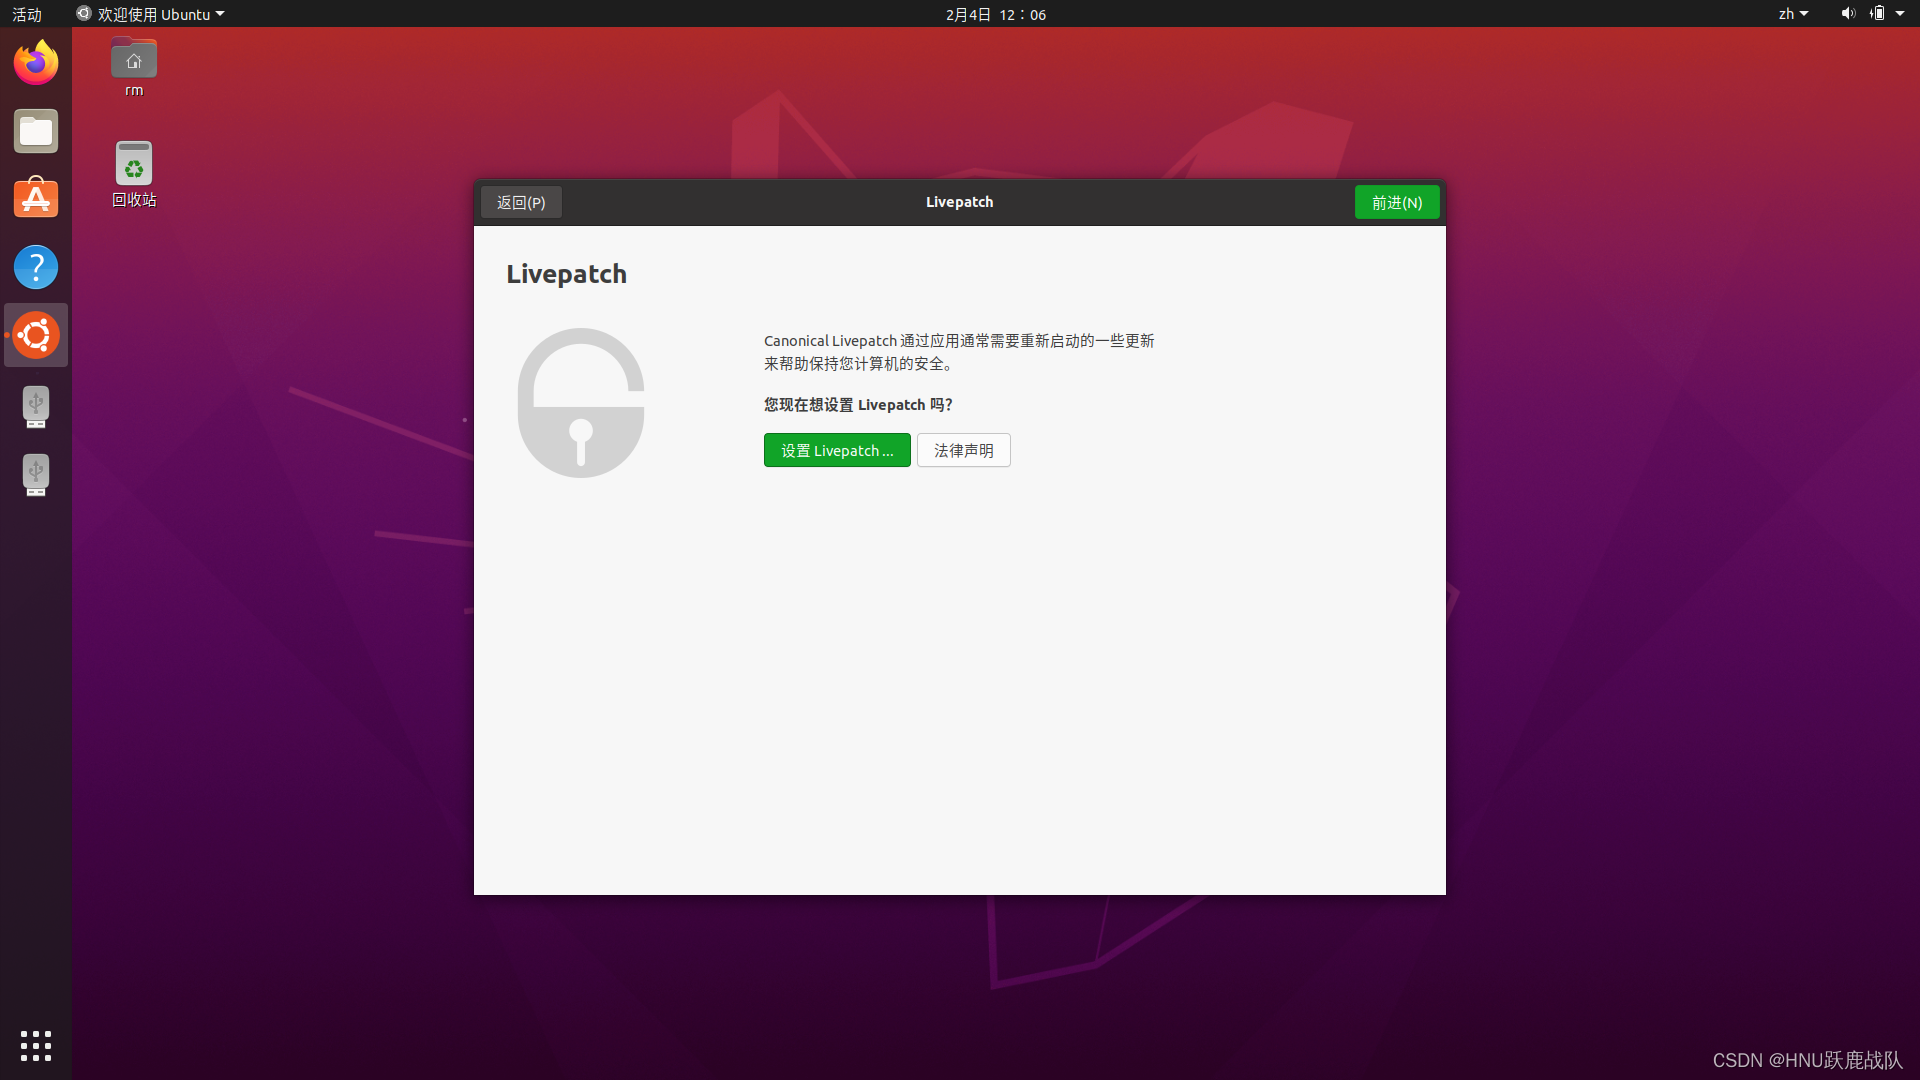Click the 设置 Livepatch button
The image size is (1920, 1080).
point(837,450)
